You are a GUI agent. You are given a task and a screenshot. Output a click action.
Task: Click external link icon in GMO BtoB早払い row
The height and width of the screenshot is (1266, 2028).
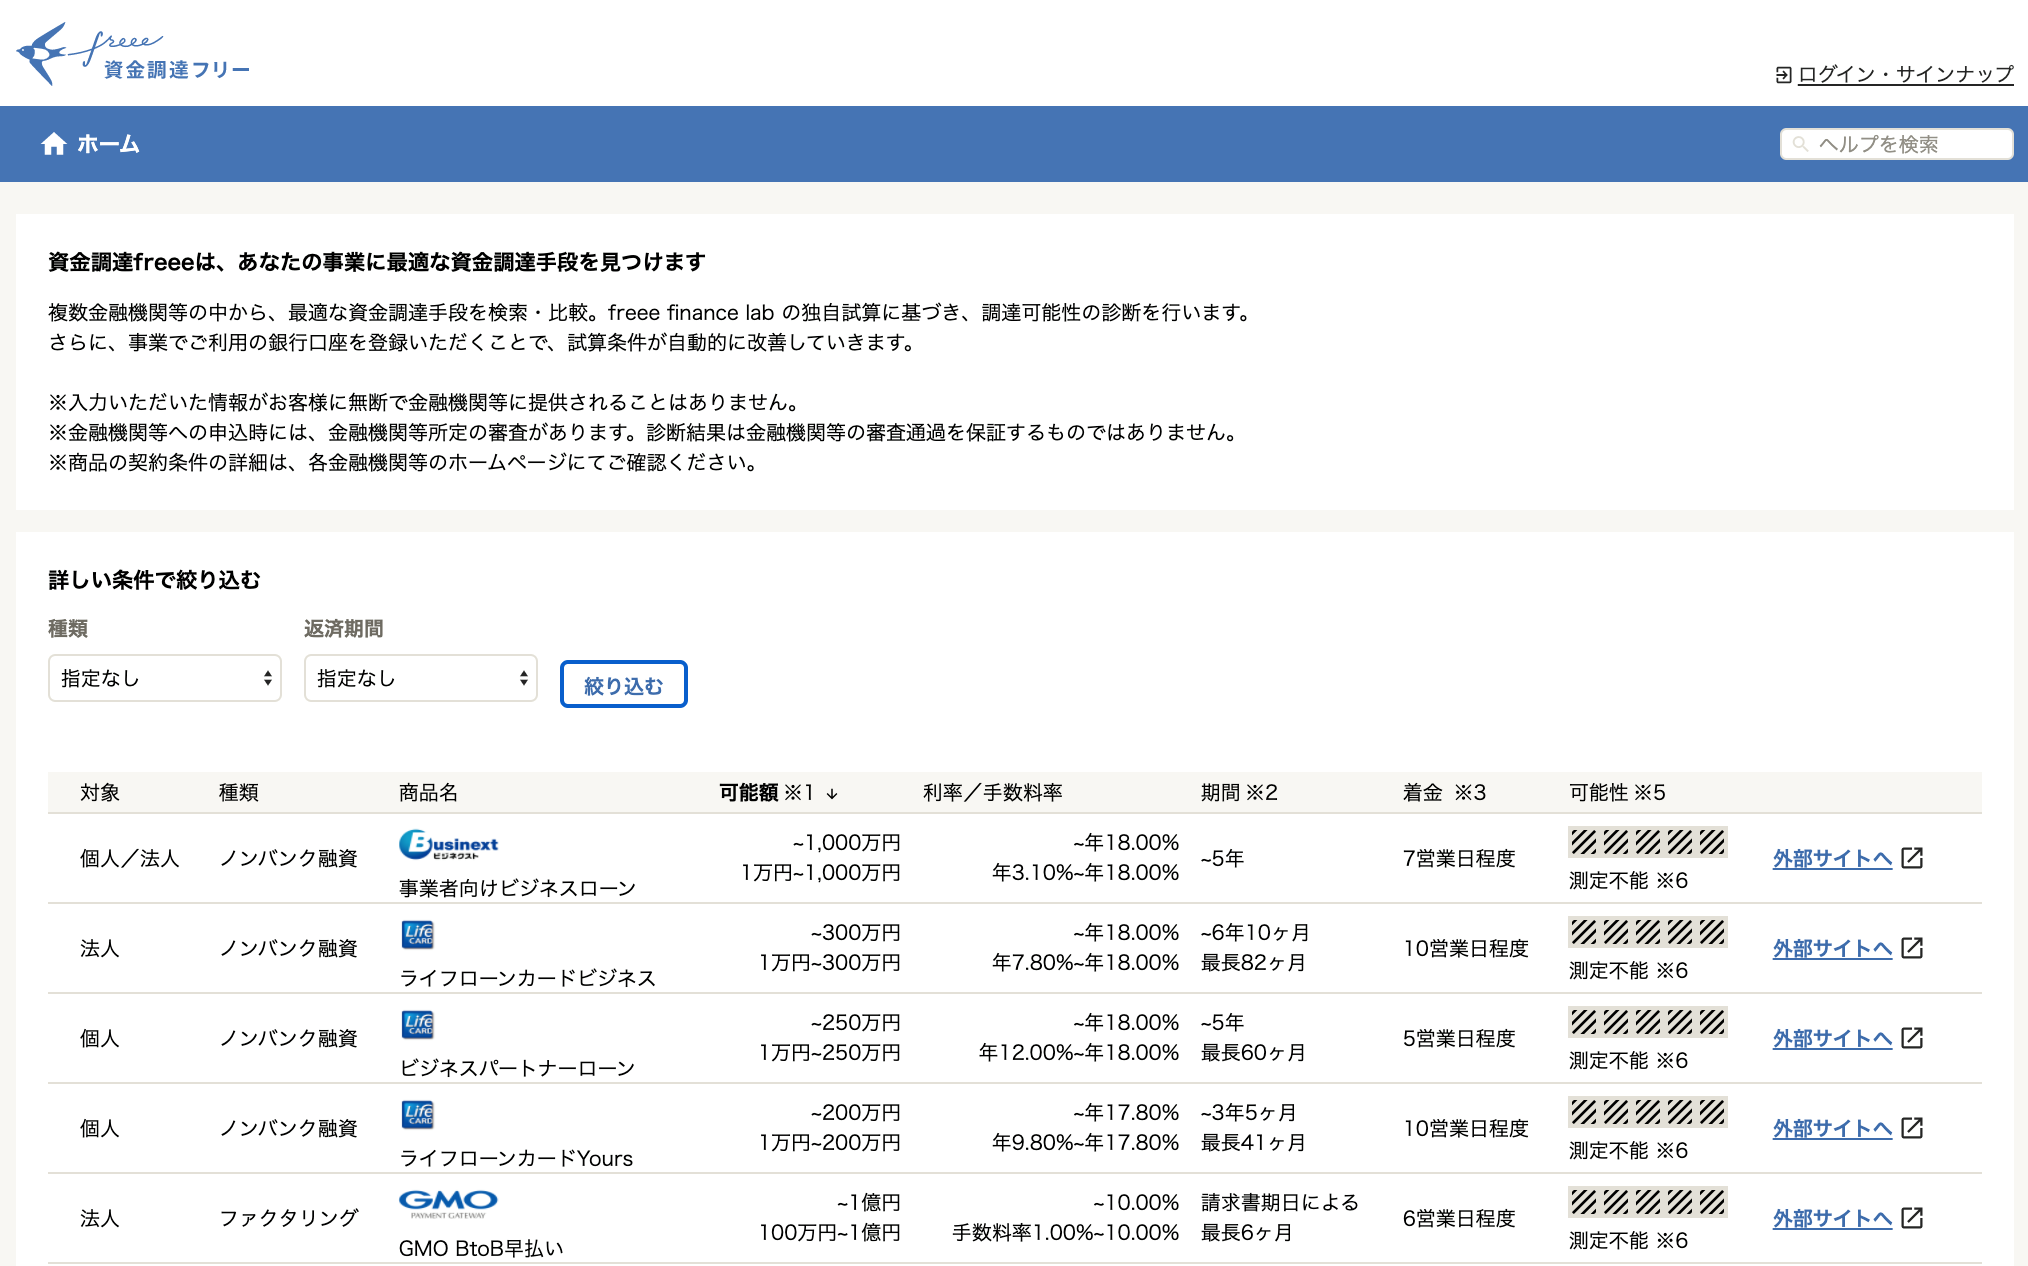(1912, 1218)
